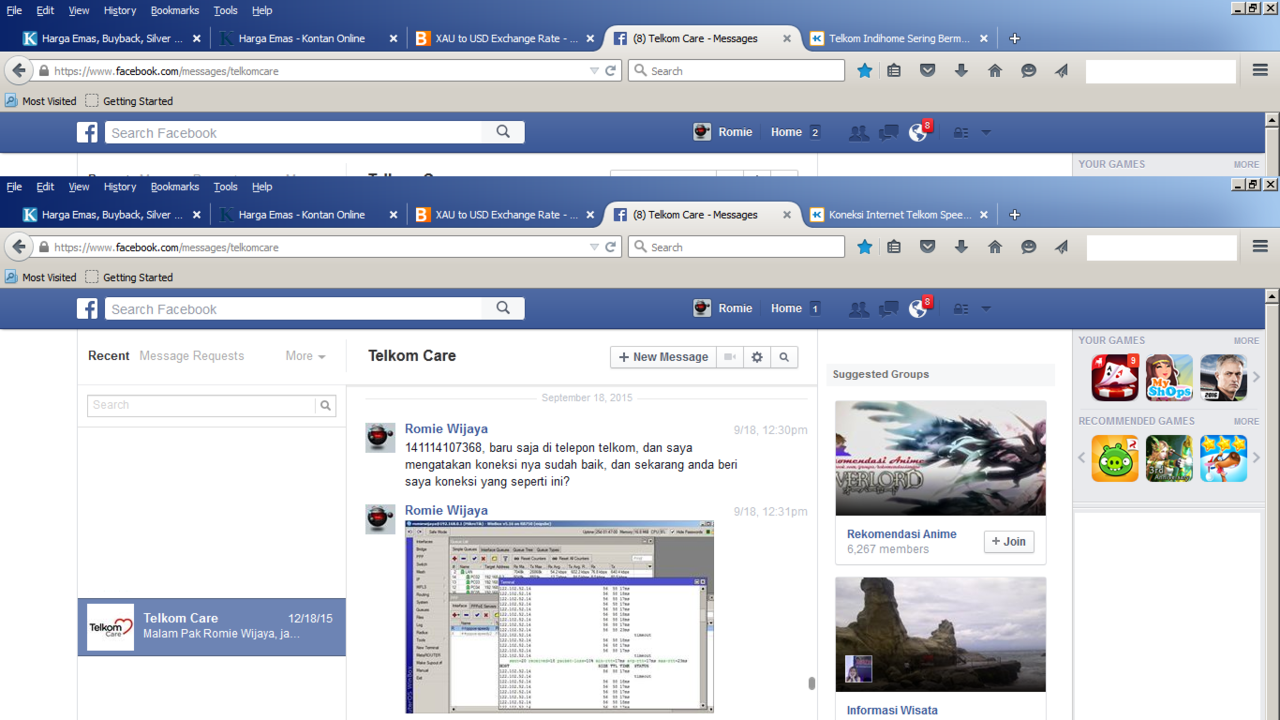The image size is (1280, 720).
Task: Open URL history dropdown arrow, front window
Action: [x=594, y=247]
